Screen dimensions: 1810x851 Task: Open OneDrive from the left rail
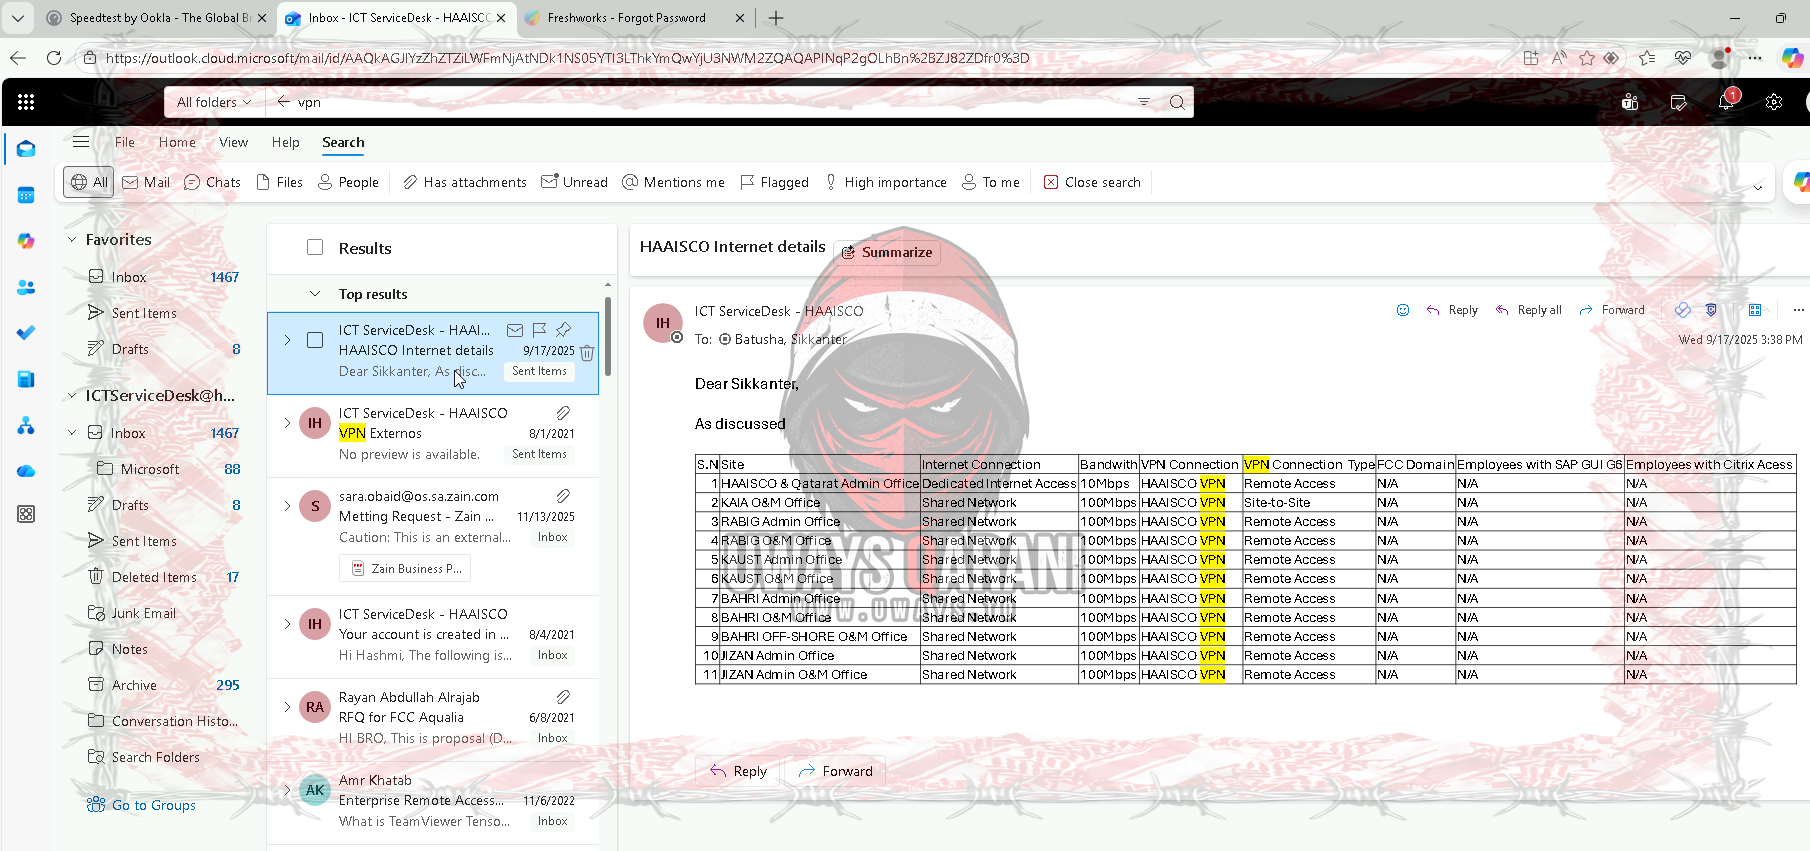[x=26, y=471]
